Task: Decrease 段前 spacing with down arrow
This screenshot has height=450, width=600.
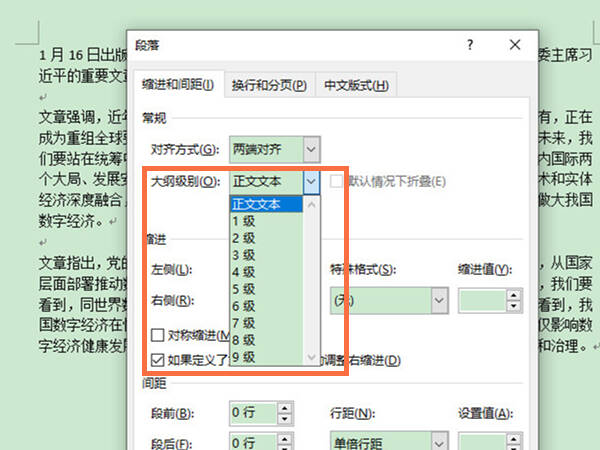Action: tap(284, 419)
